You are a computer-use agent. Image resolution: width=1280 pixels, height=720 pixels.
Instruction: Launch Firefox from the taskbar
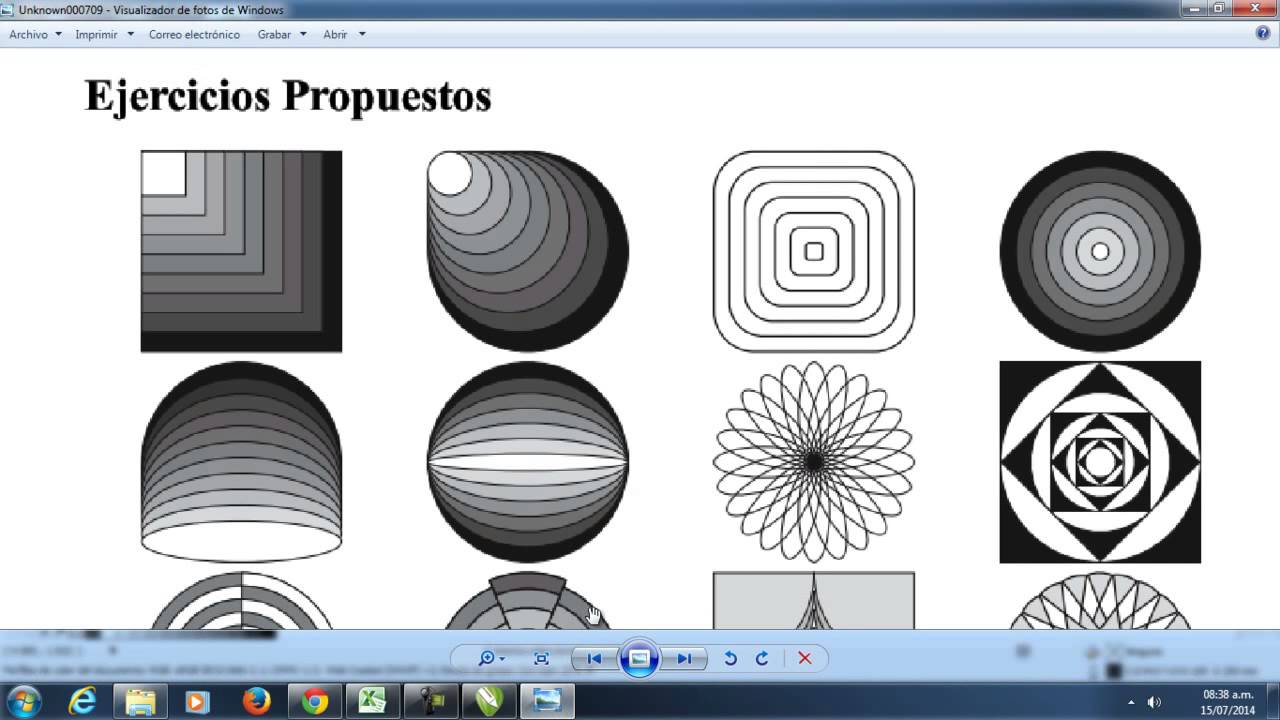257,702
